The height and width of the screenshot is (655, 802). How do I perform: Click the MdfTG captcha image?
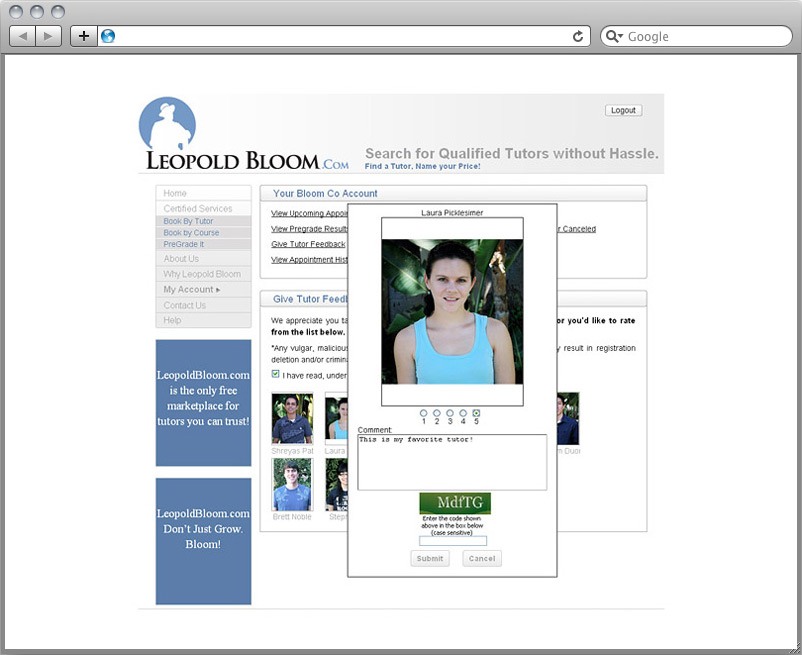[x=455, y=503]
